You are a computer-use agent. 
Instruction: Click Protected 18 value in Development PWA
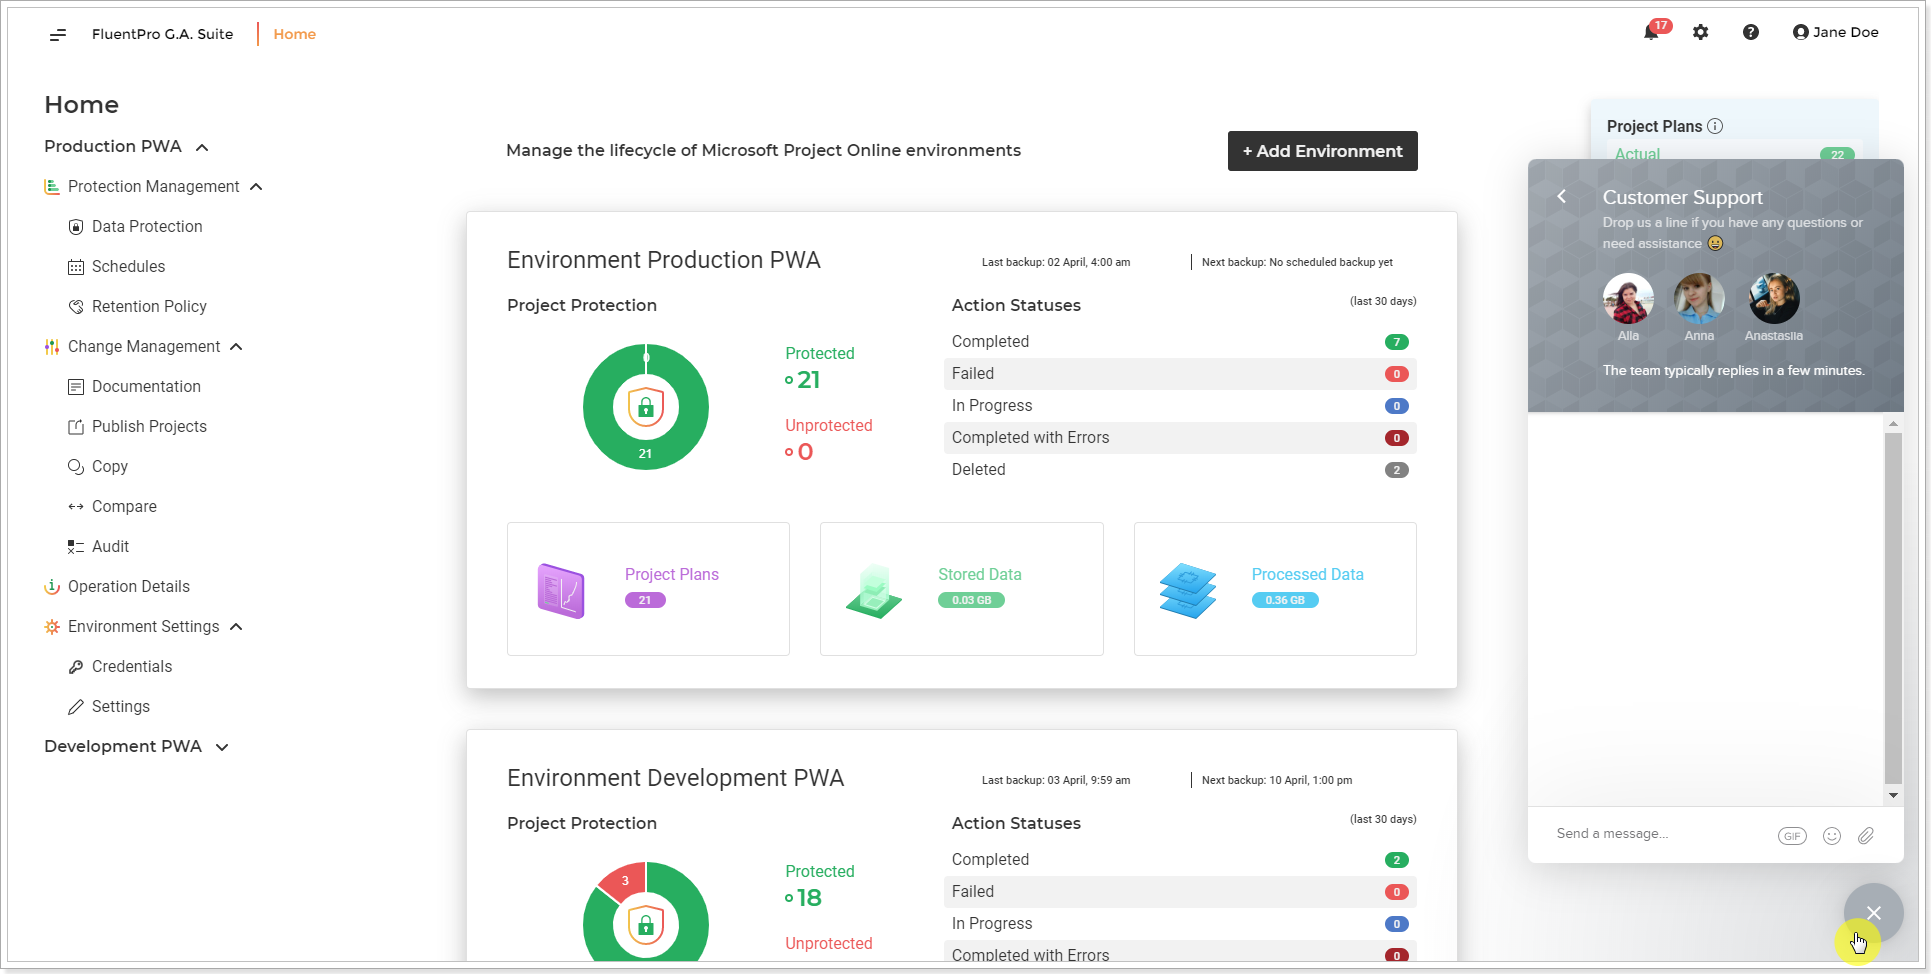pyautogui.click(x=804, y=898)
